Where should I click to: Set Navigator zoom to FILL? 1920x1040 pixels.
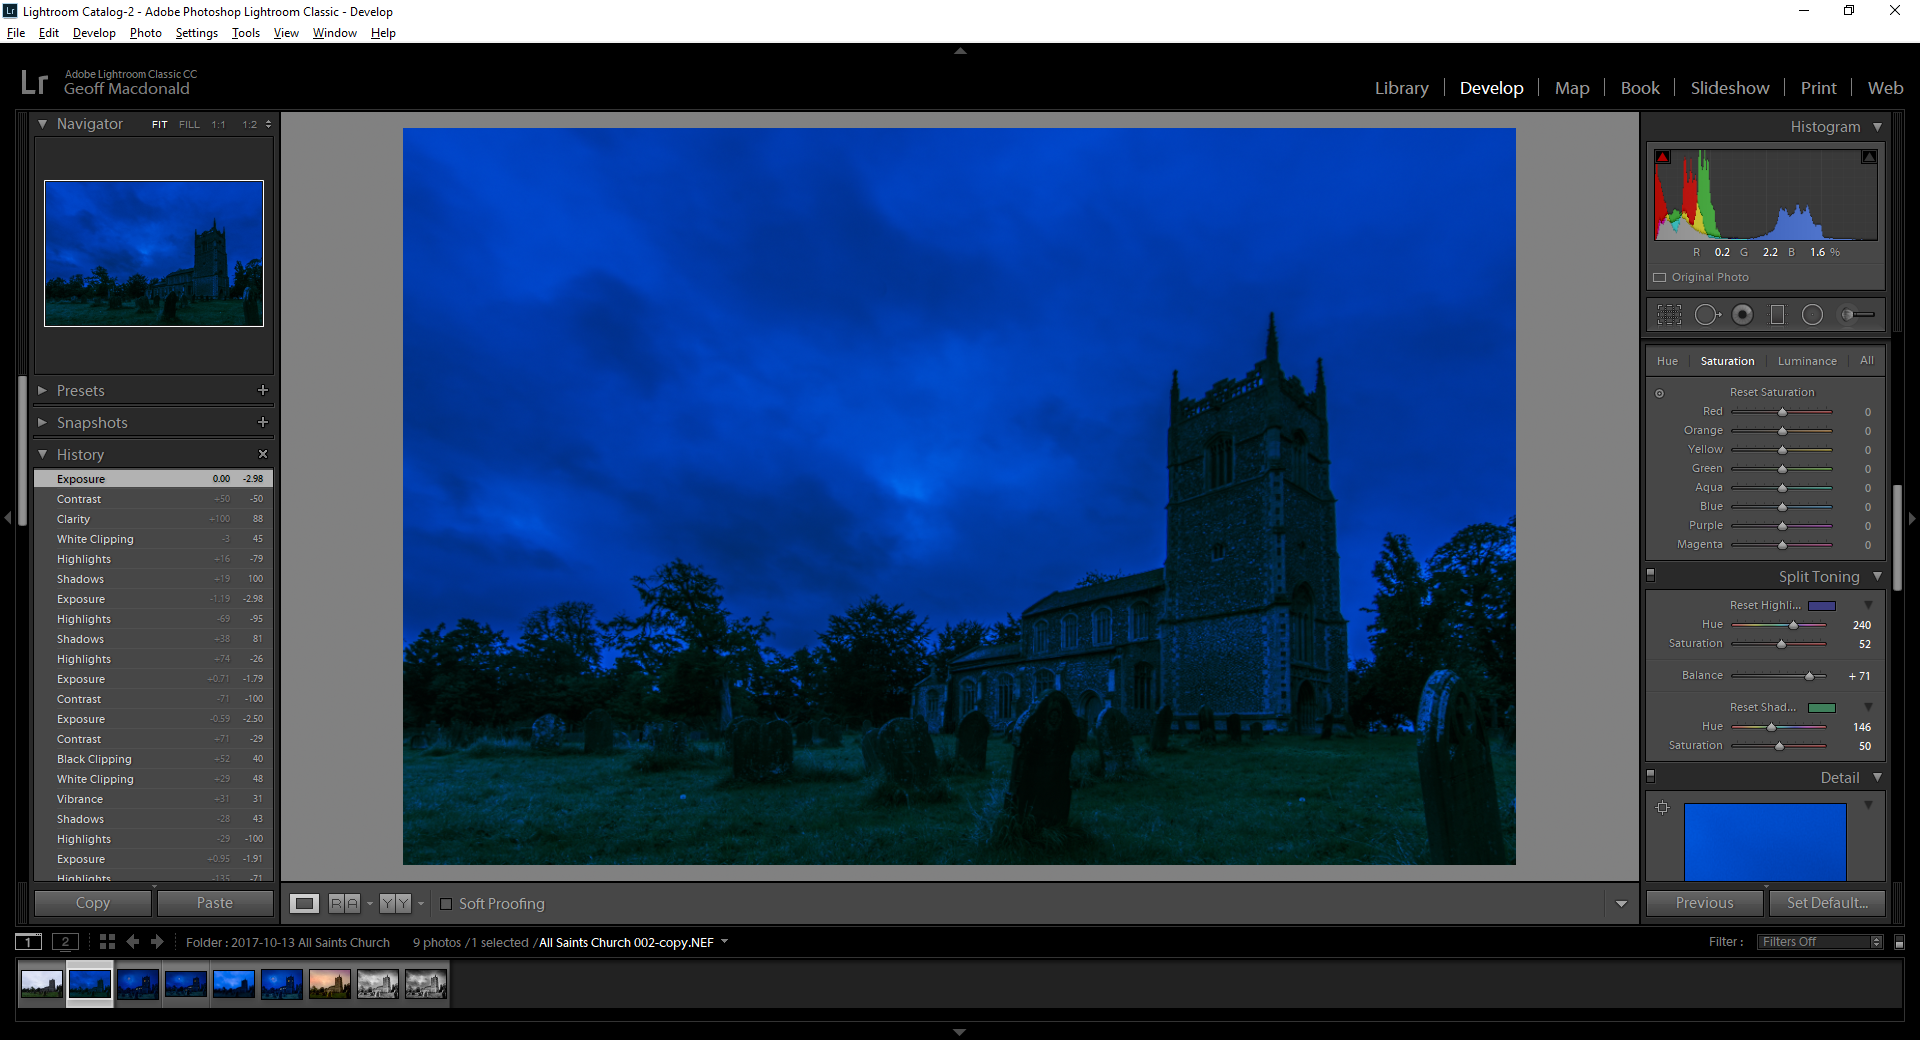coord(189,125)
